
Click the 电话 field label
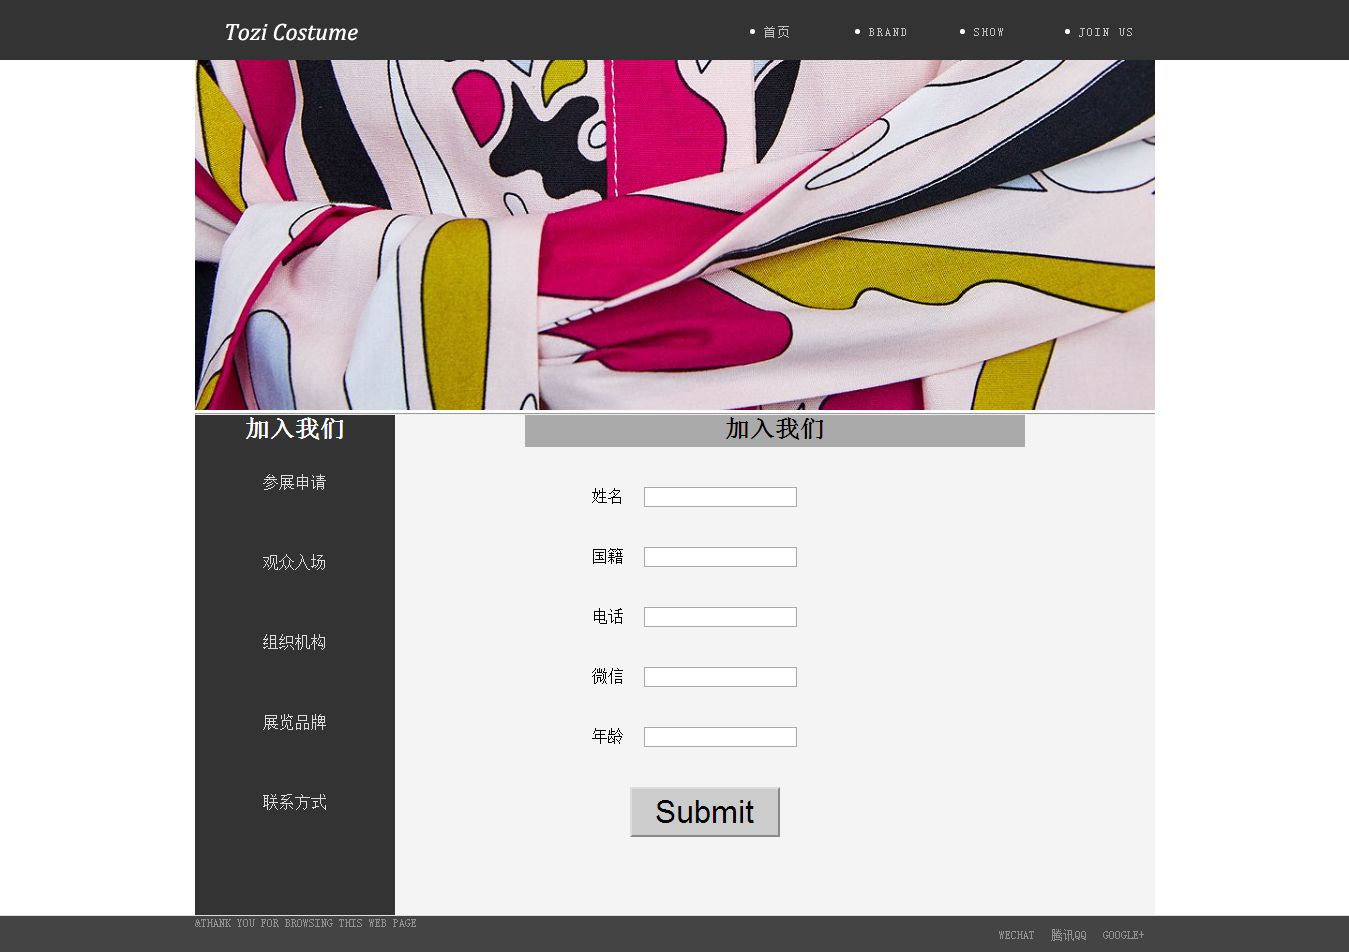607,616
